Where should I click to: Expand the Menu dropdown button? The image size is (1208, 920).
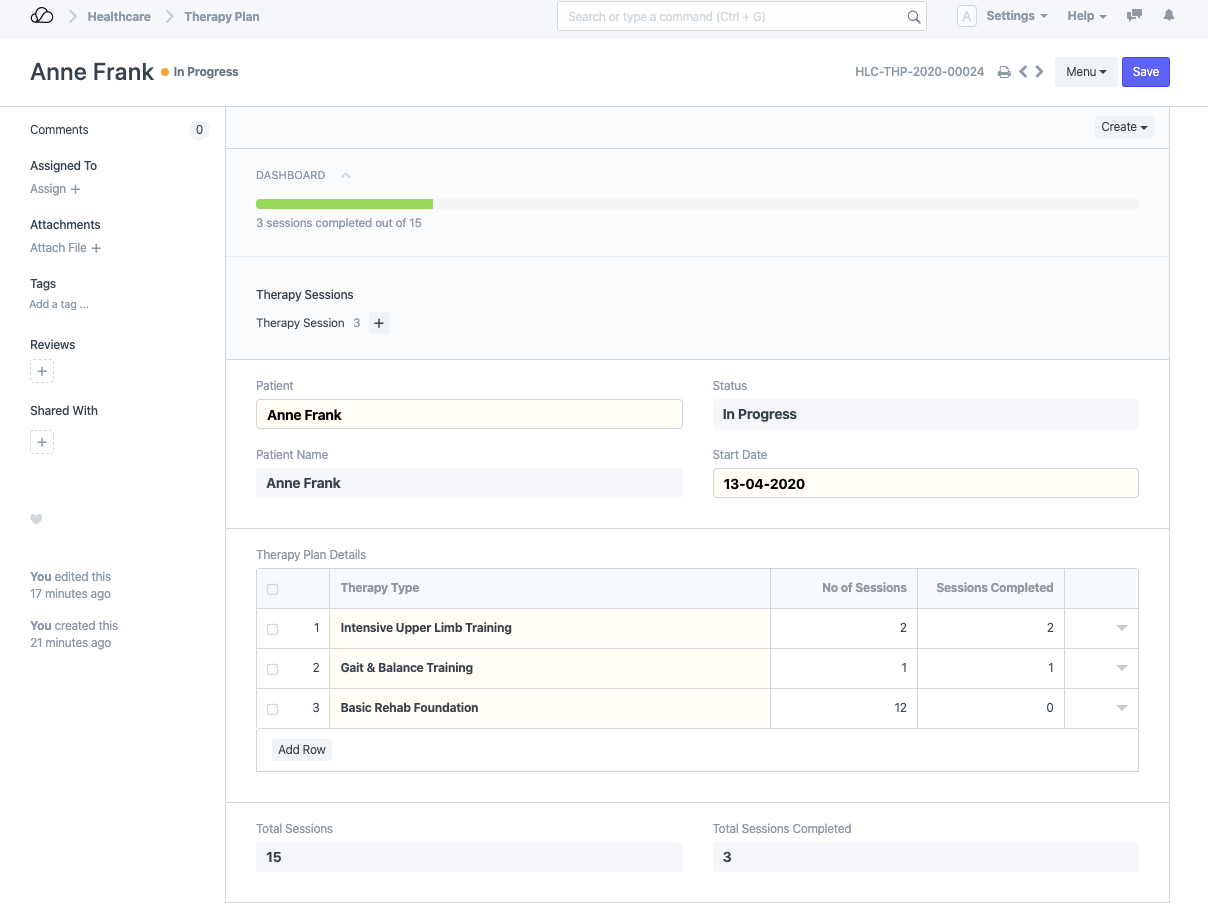pos(1085,72)
